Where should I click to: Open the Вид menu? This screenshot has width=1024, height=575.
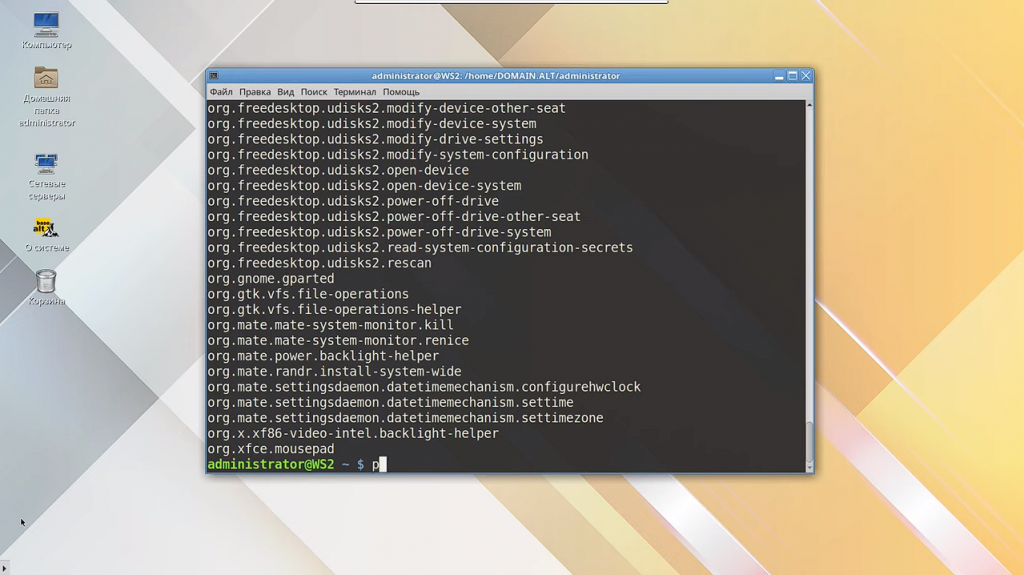tap(285, 92)
